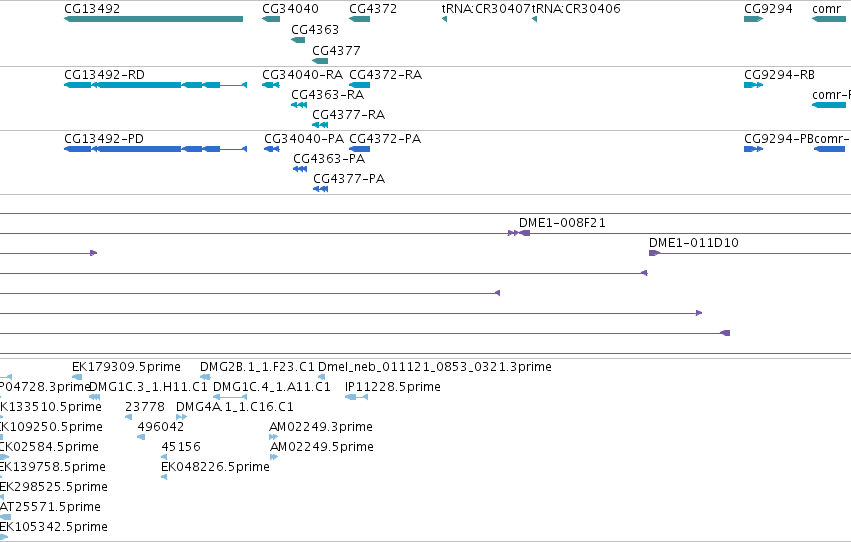Click EST DMG2B.1_1.F23.C1

click(205, 377)
